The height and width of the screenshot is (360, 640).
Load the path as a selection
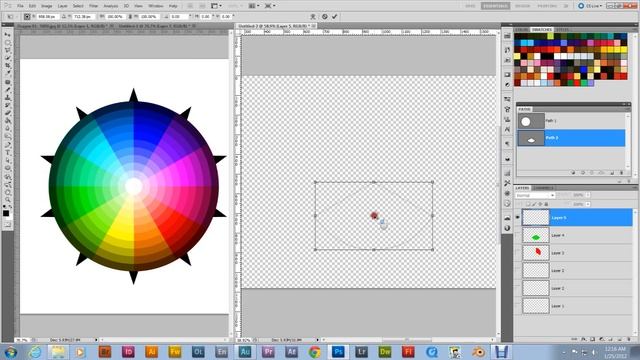coord(592,173)
